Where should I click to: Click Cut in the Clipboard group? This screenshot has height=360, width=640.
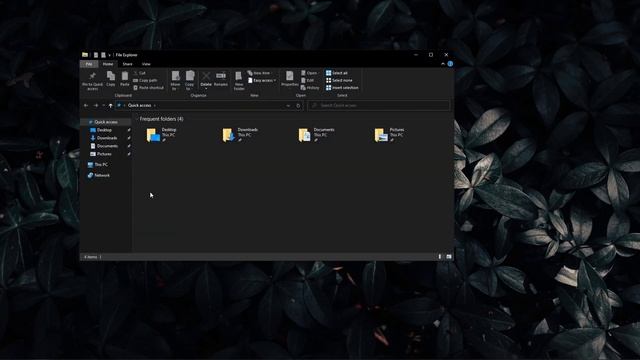pyautogui.click(x=140, y=73)
